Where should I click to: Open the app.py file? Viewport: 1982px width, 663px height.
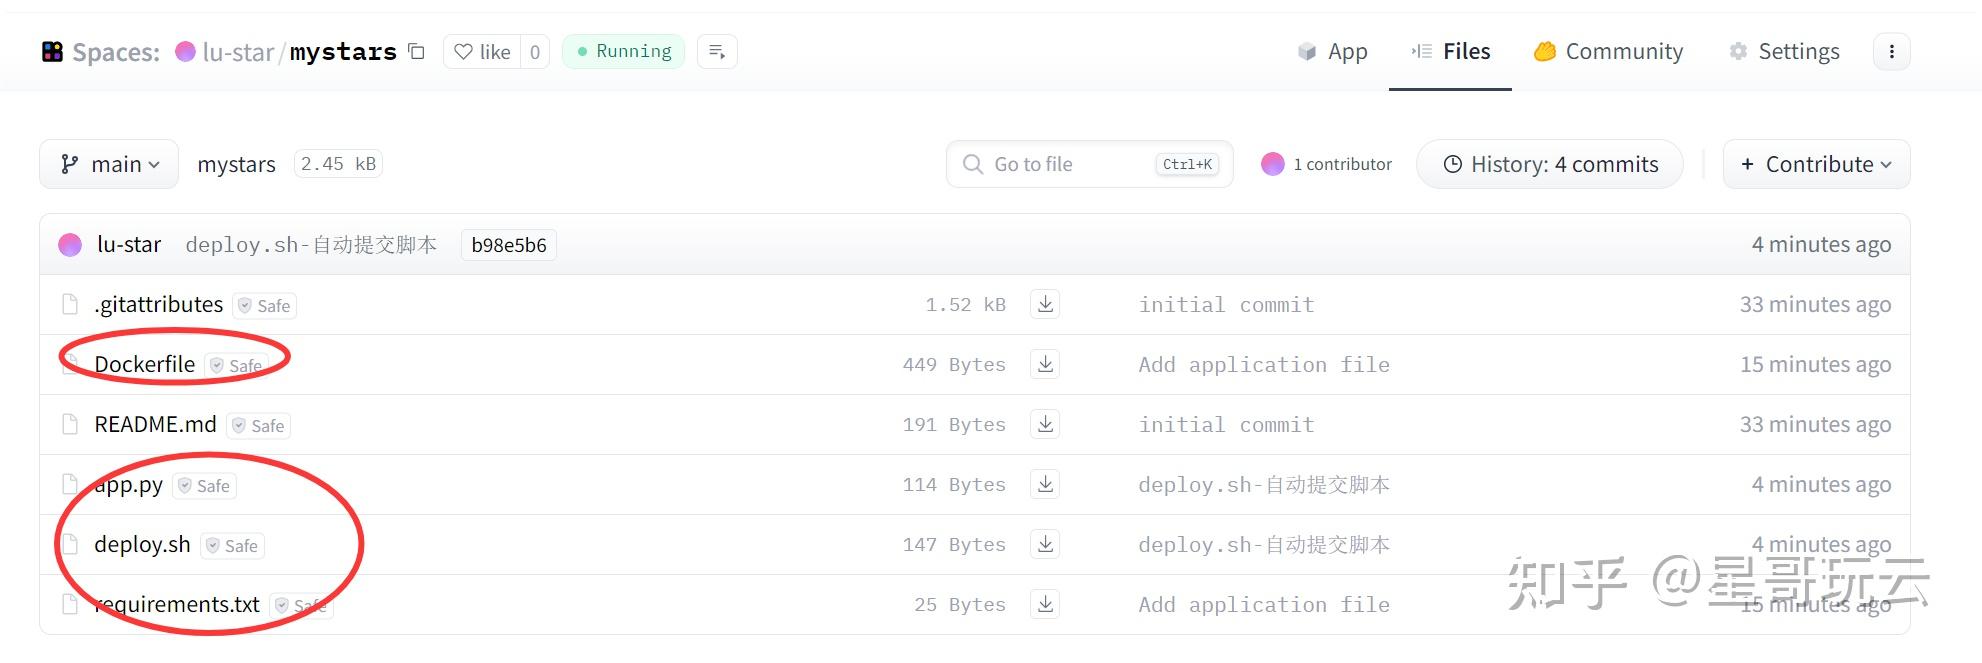coord(128,485)
